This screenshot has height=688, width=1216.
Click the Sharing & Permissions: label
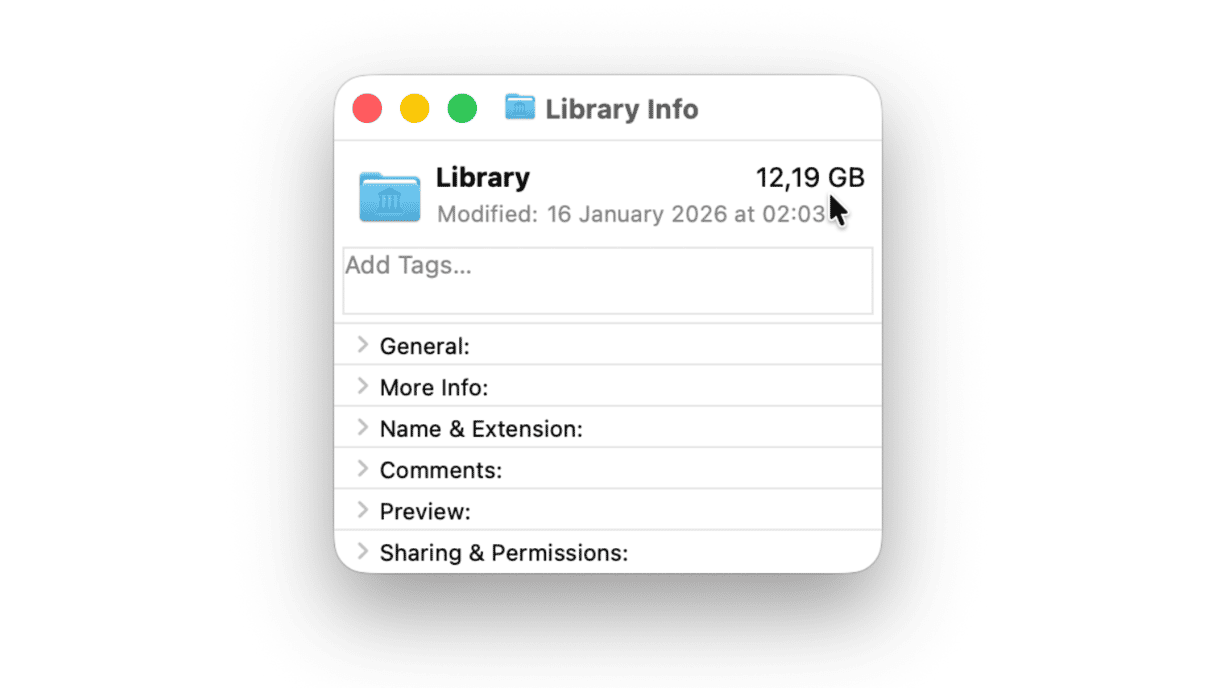click(x=504, y=553)
